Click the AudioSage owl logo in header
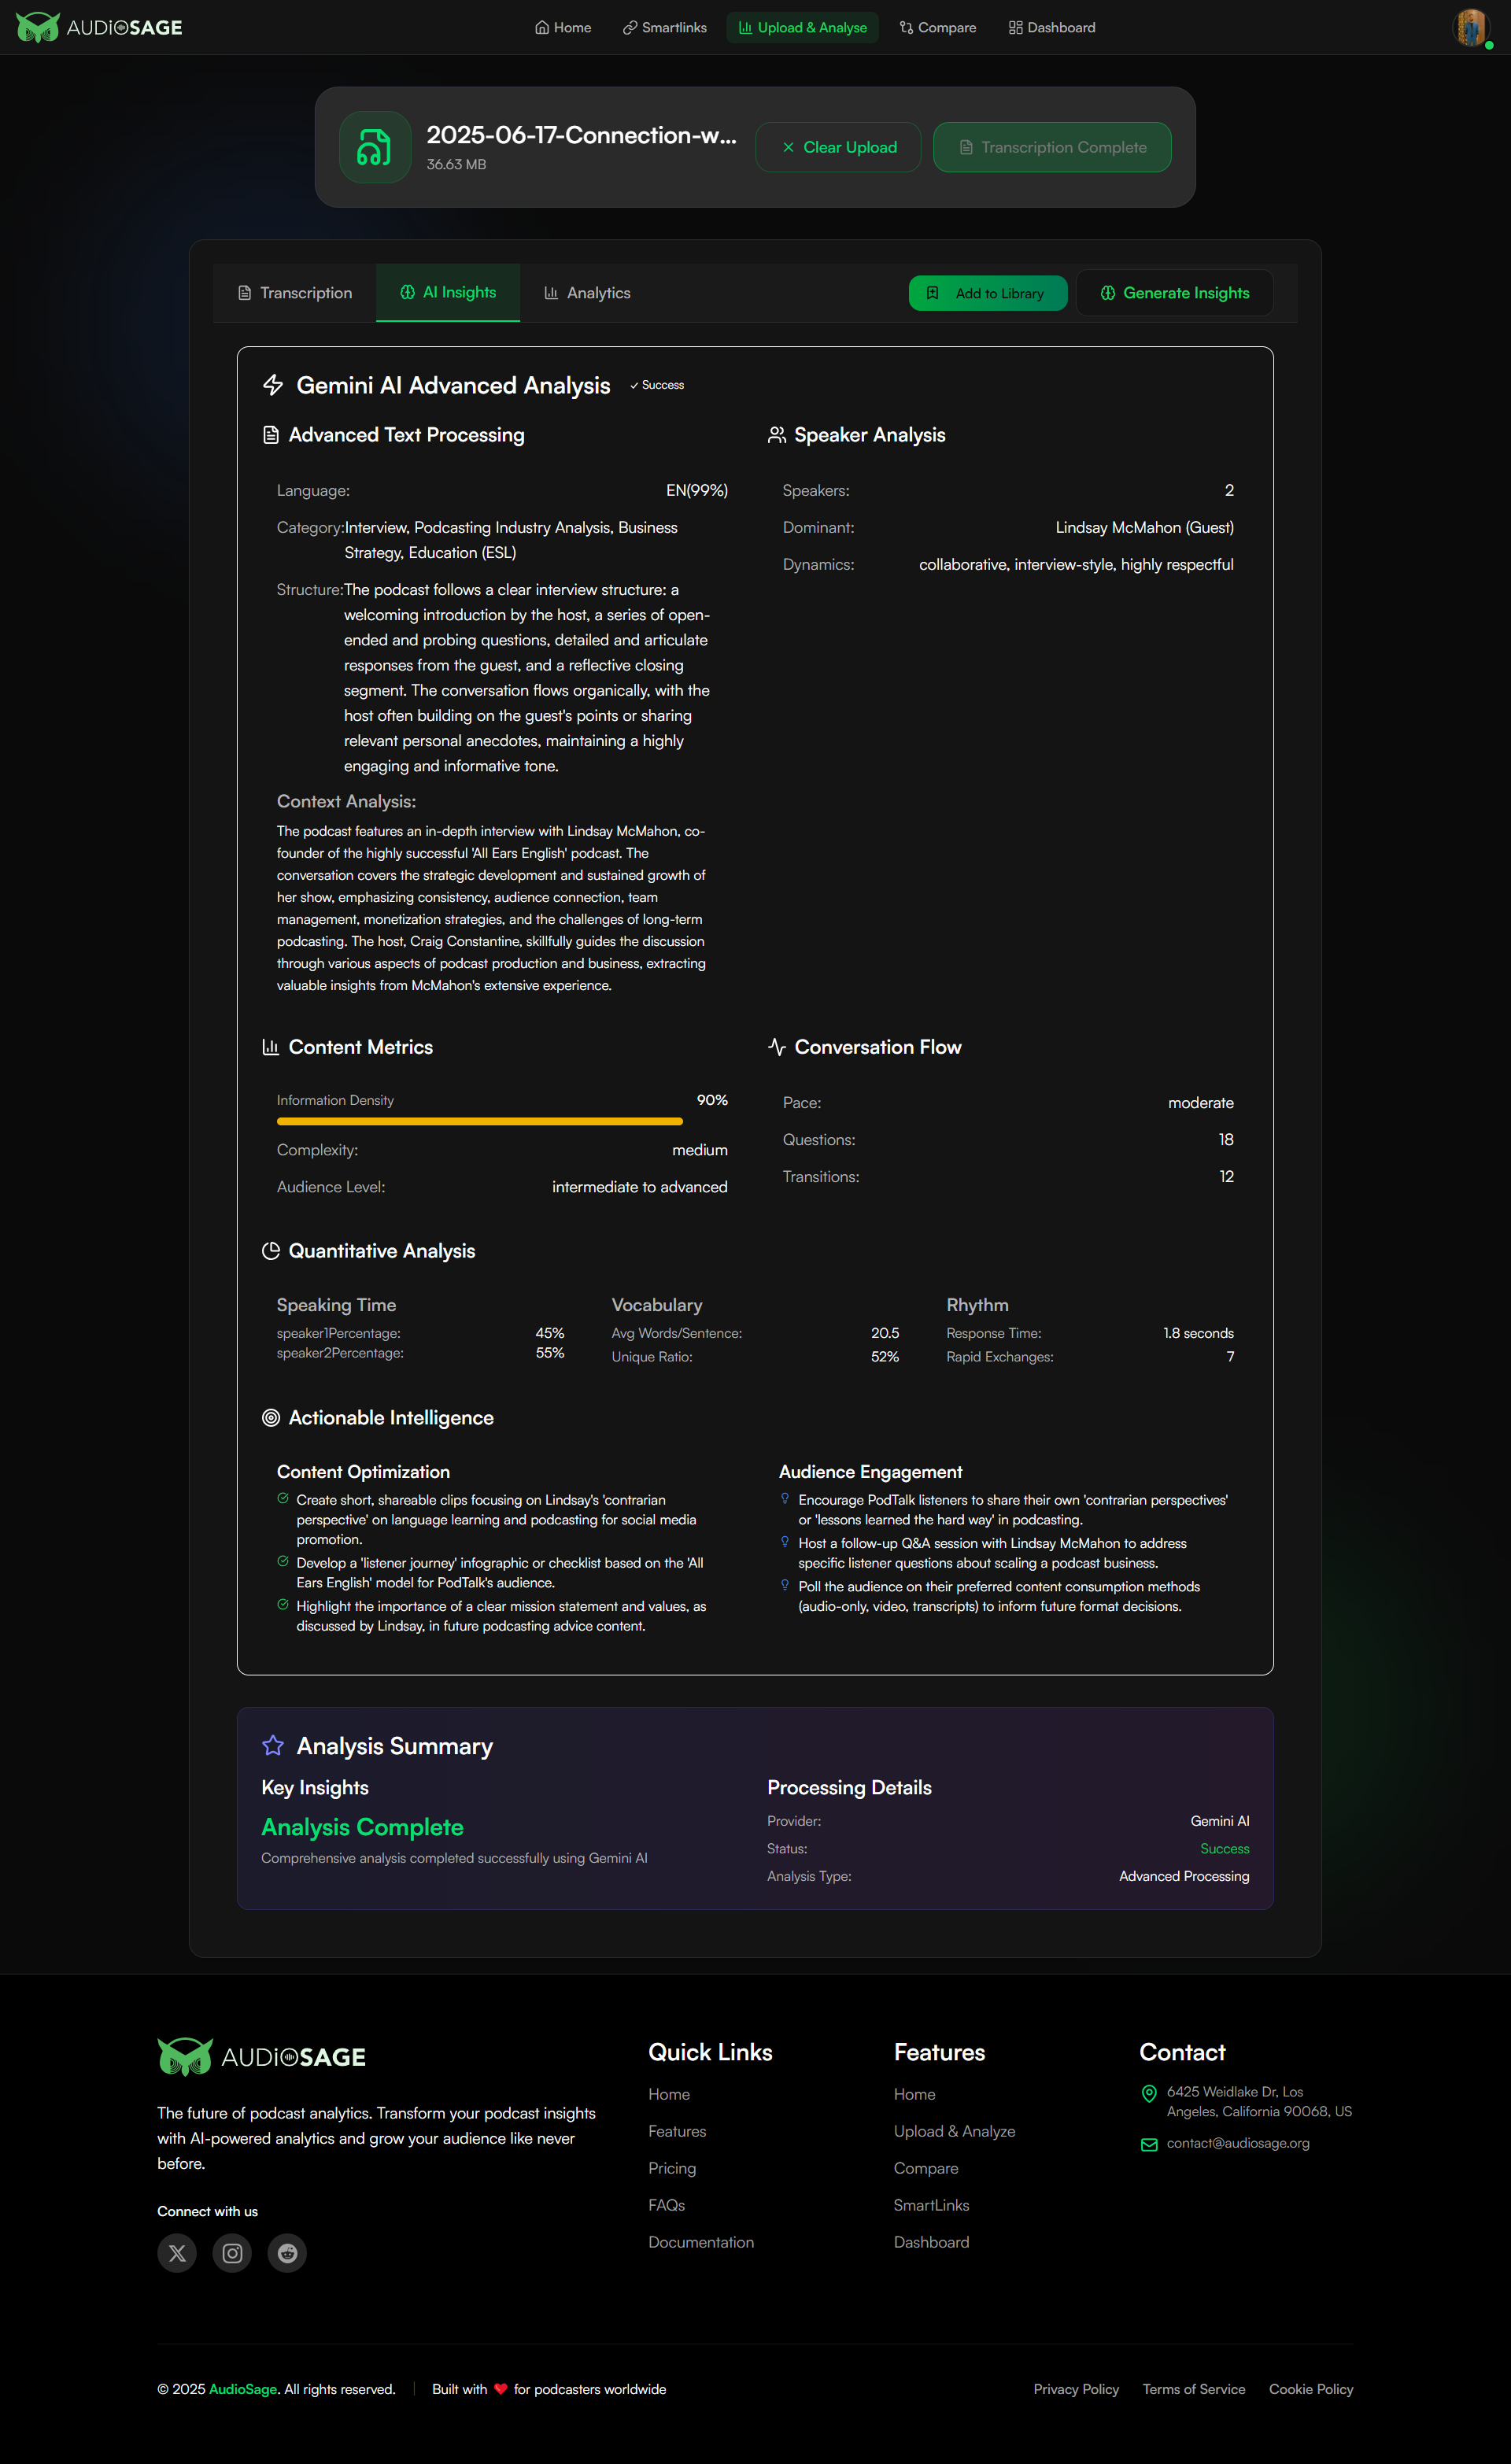The image size is (1511, 2464). [38, 27]
